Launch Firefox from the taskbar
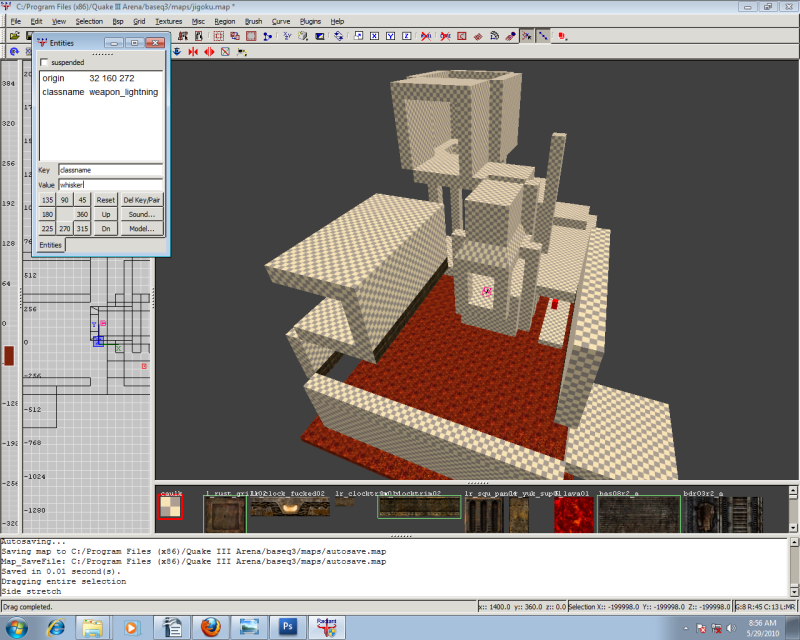 (210, 627)
